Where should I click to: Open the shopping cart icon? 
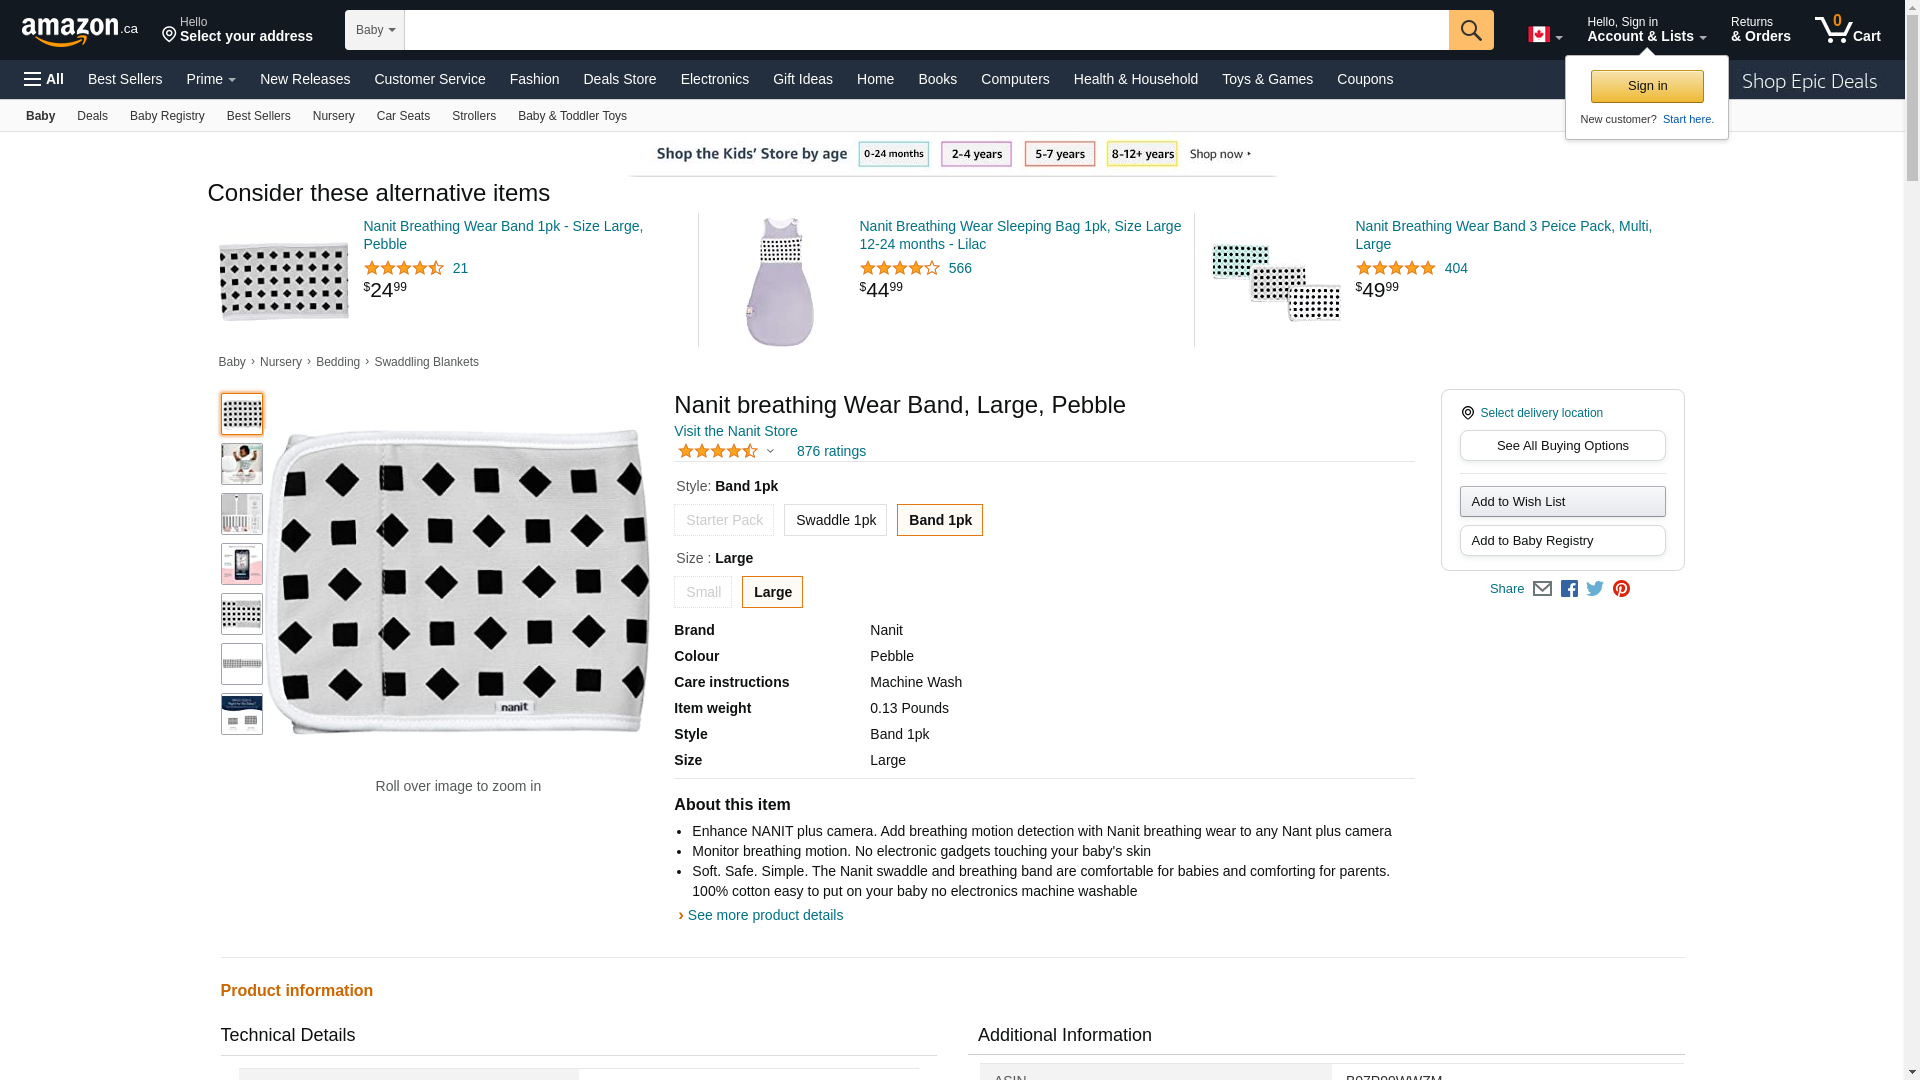[1846, 30]
